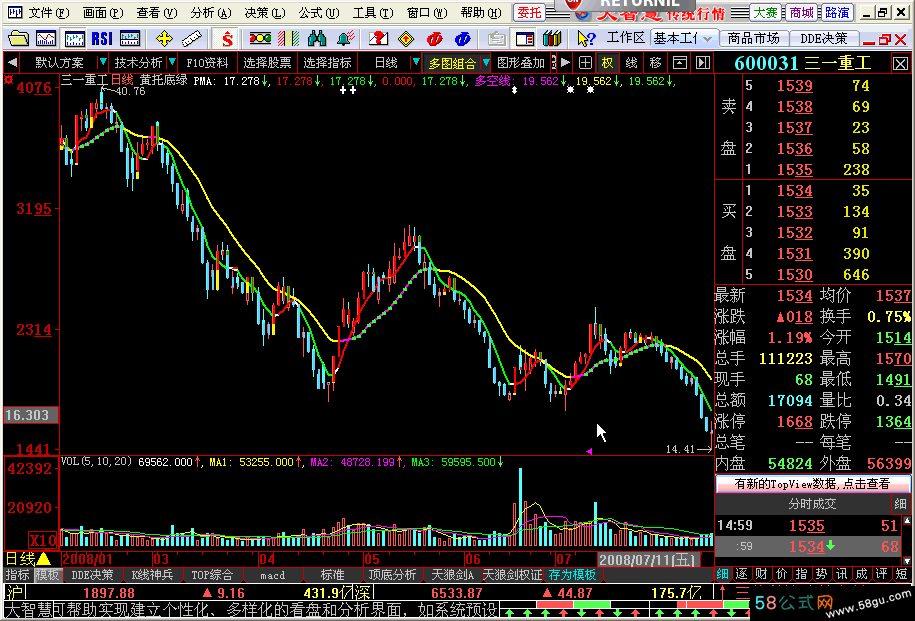
Task: Click the 大赛 button
Action: [x=765, y=12]
